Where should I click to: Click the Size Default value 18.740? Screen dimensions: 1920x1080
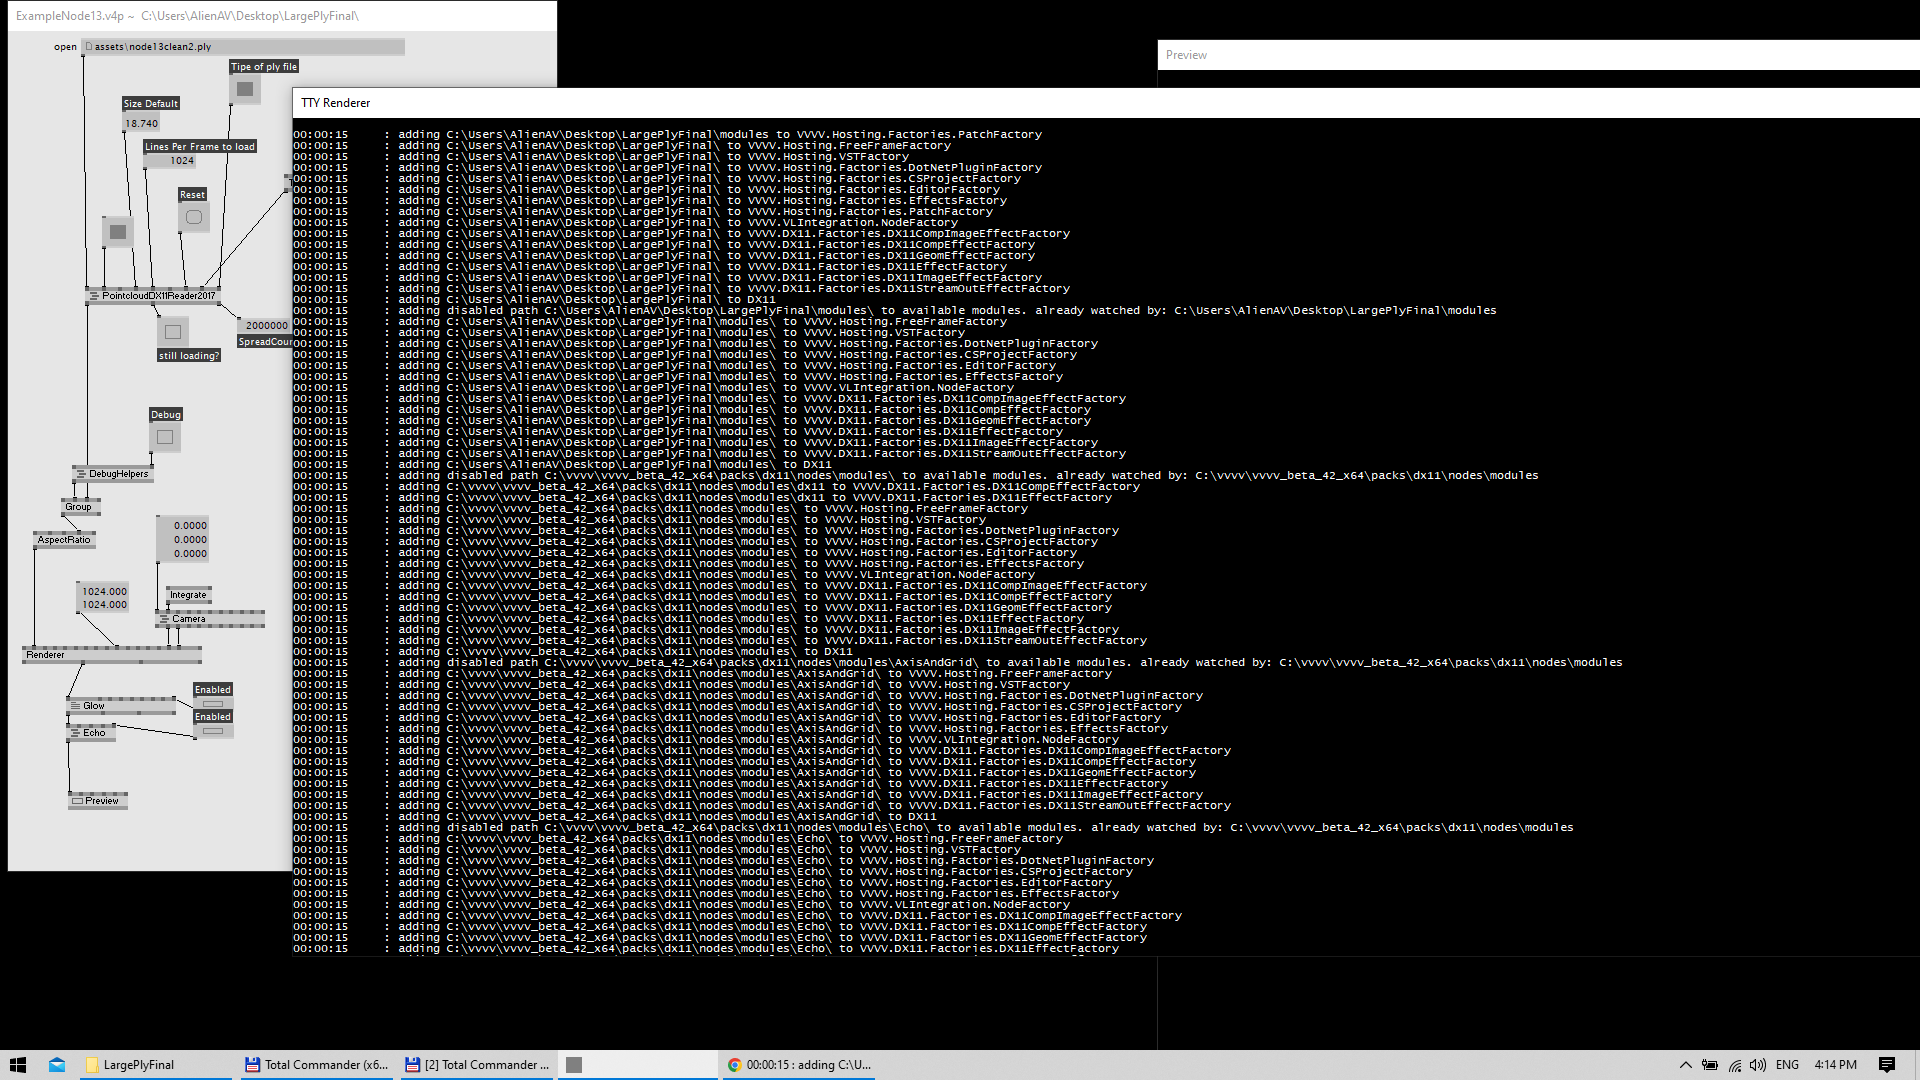click(142, 124)
